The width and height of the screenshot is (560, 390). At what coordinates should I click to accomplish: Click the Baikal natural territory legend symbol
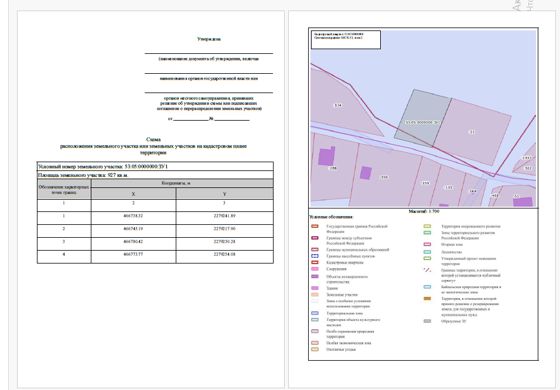(x=427, y=287)
